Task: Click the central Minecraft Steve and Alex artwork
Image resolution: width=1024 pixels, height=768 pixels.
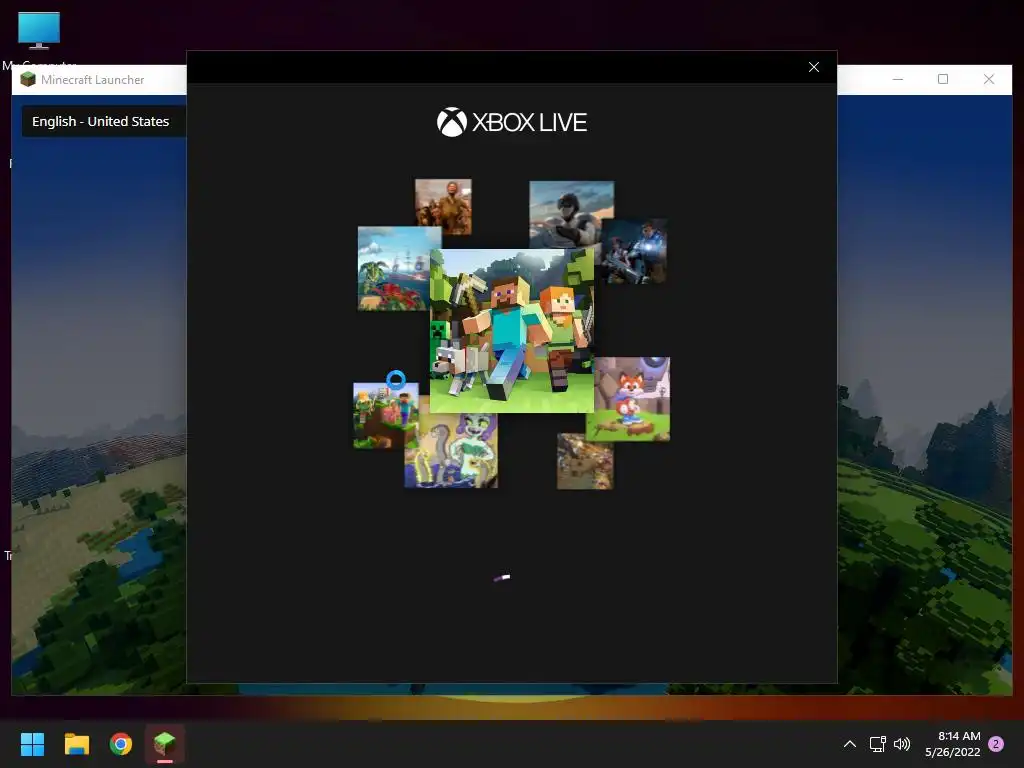Action: click(512, 330)
